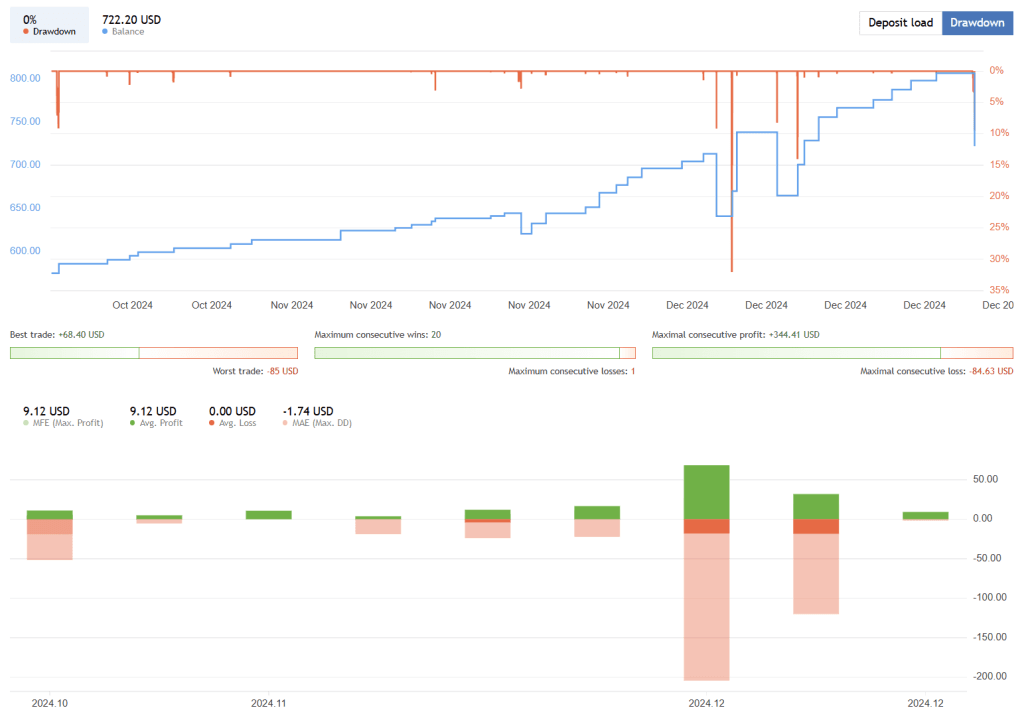Viewport: 1024px width, 716px height.
Task: Click the Maximal consecutive profit bar
Action: coord(831,352)
